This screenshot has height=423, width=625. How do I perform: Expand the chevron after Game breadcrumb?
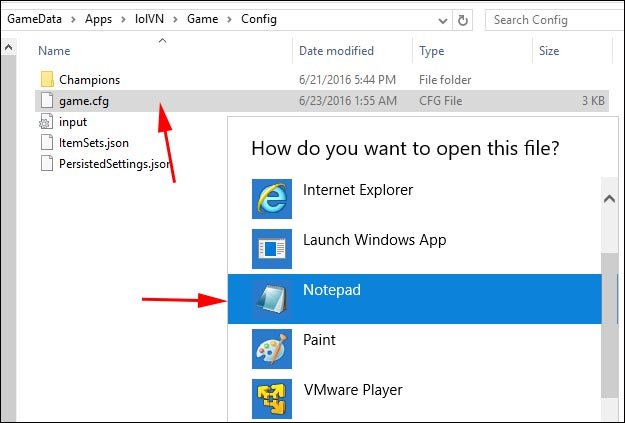(x=229, y=20)
